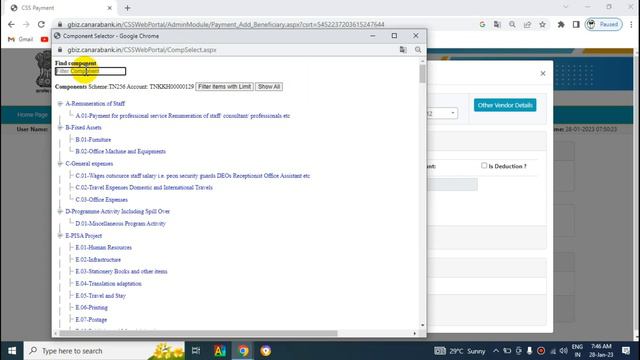The image size is (640, 360).
Task: Click the popup vertical scrollbar thumb
Action: point(422,74)
